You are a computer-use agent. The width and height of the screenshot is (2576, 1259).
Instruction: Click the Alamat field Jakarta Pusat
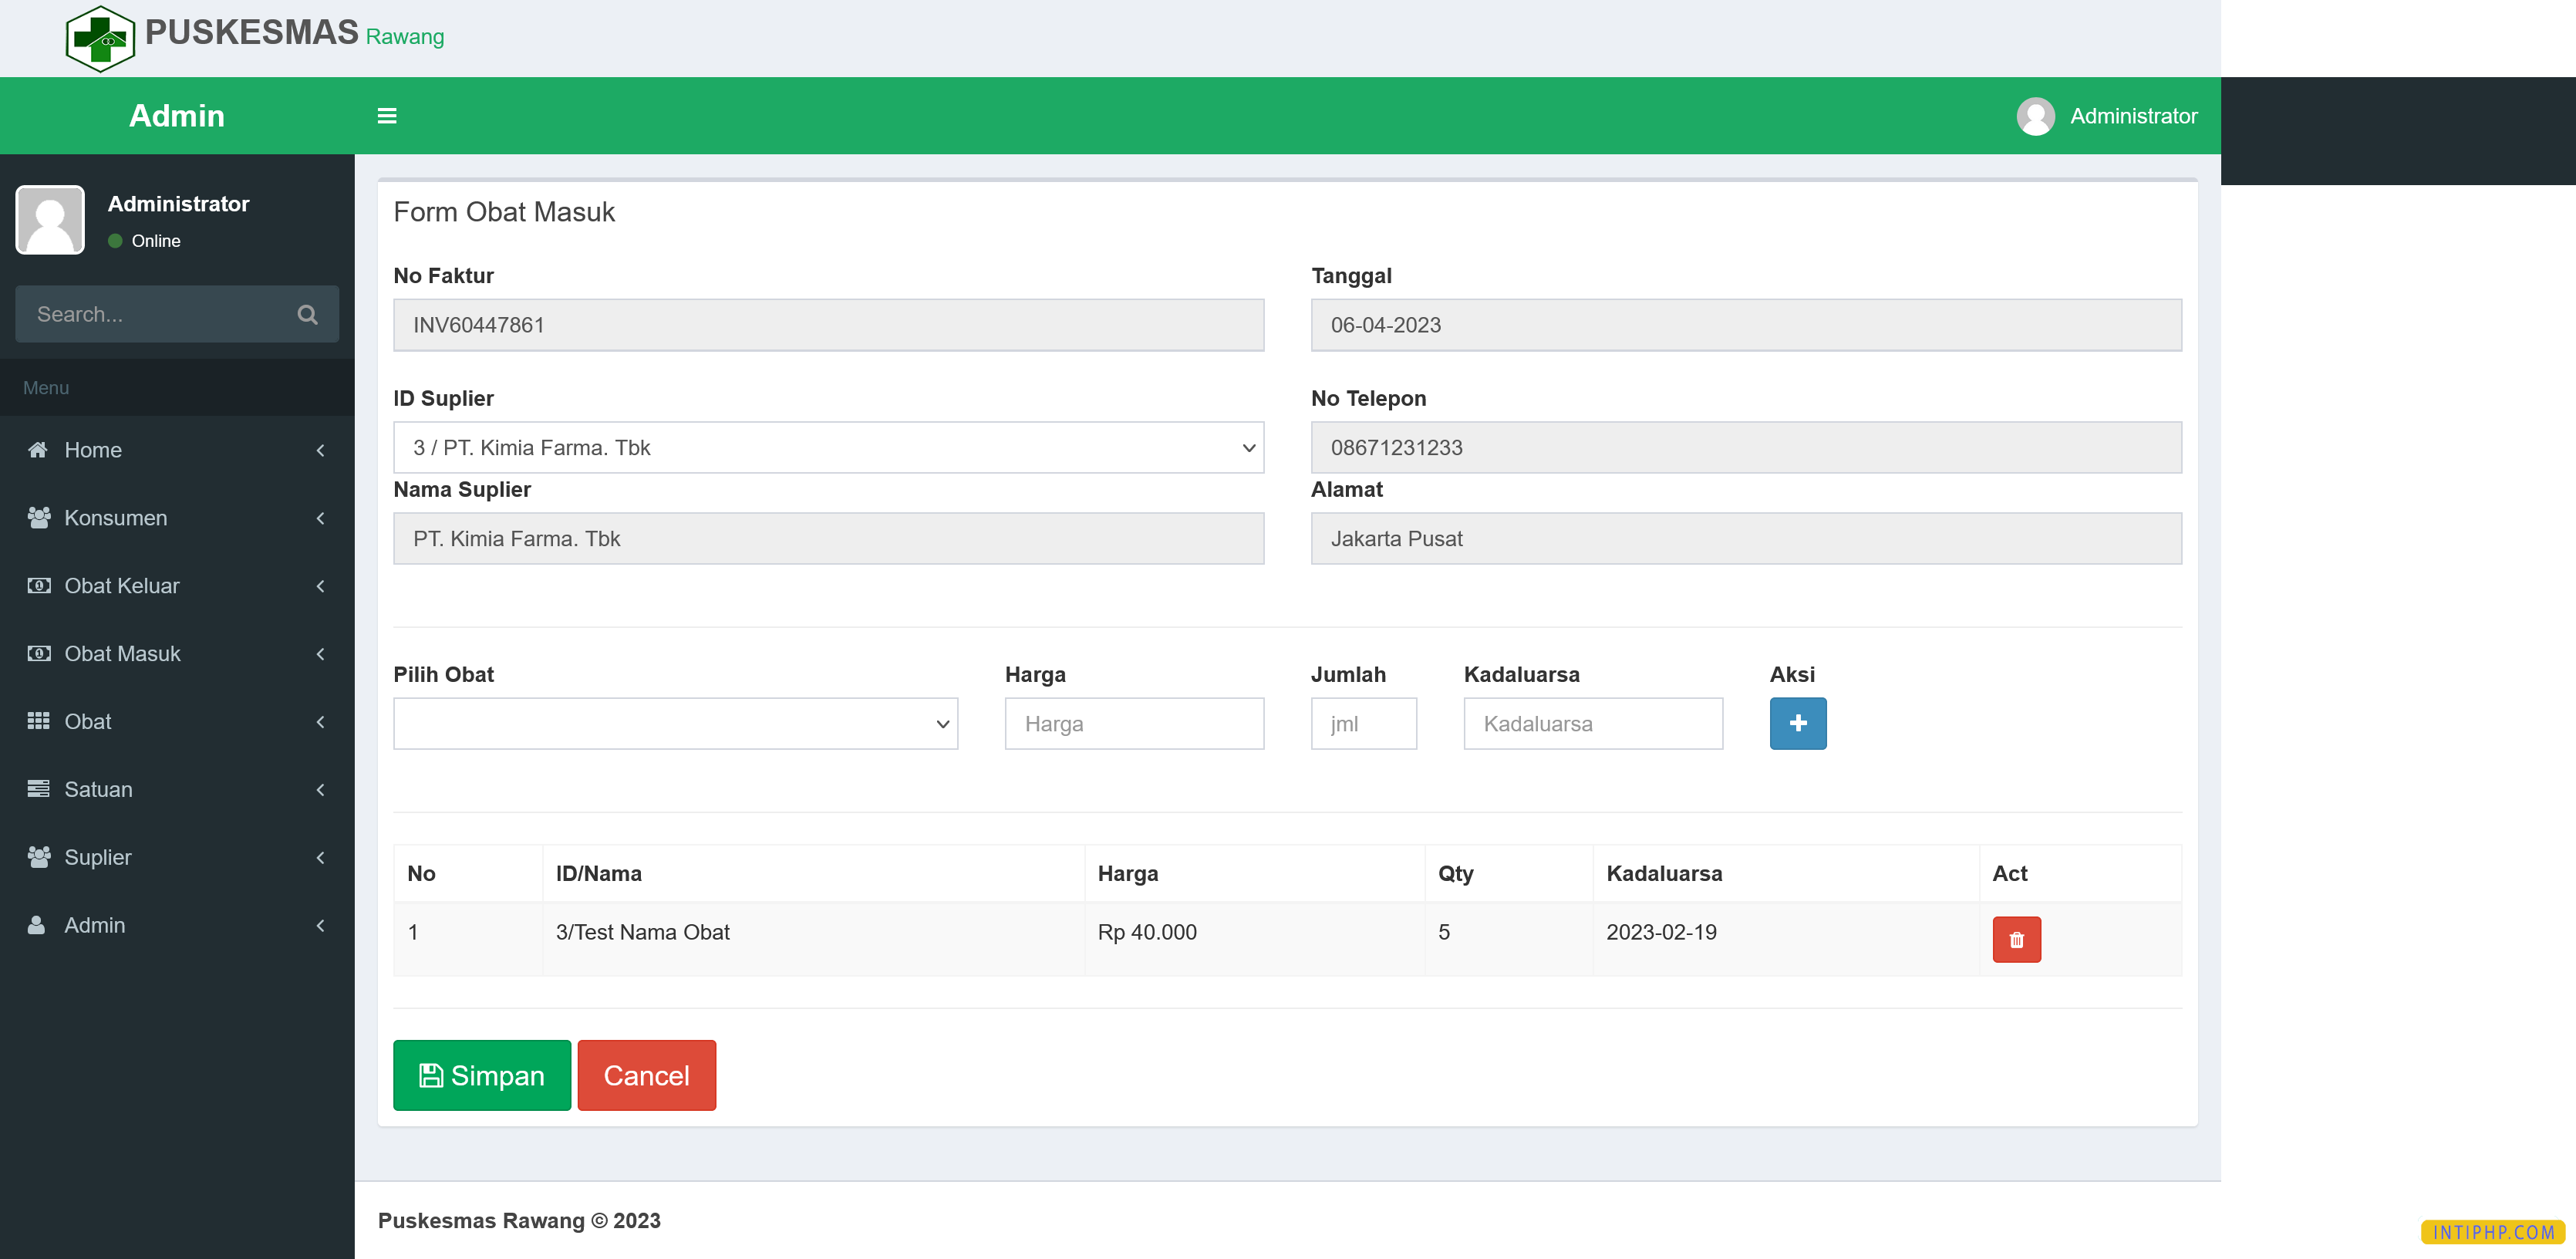click(1746, 538)
